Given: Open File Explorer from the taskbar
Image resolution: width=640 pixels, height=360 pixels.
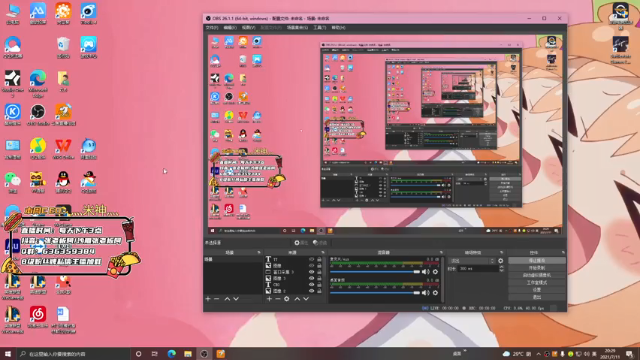Looking at the screenshot, I should tap(188, 354).
